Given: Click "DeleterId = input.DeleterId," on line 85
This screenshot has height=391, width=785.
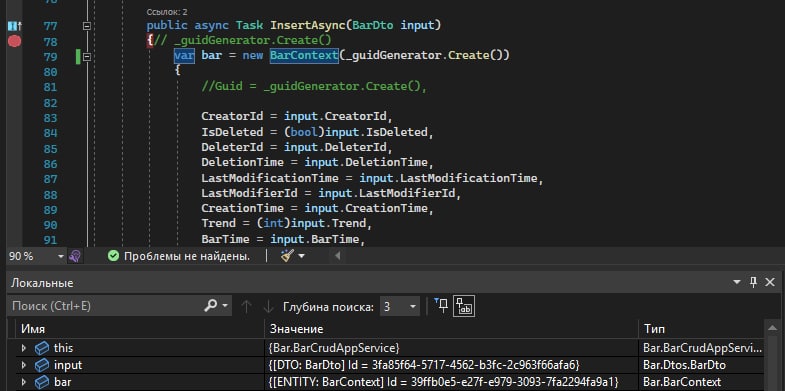Looking at the screenshot, I should (296, 148).
